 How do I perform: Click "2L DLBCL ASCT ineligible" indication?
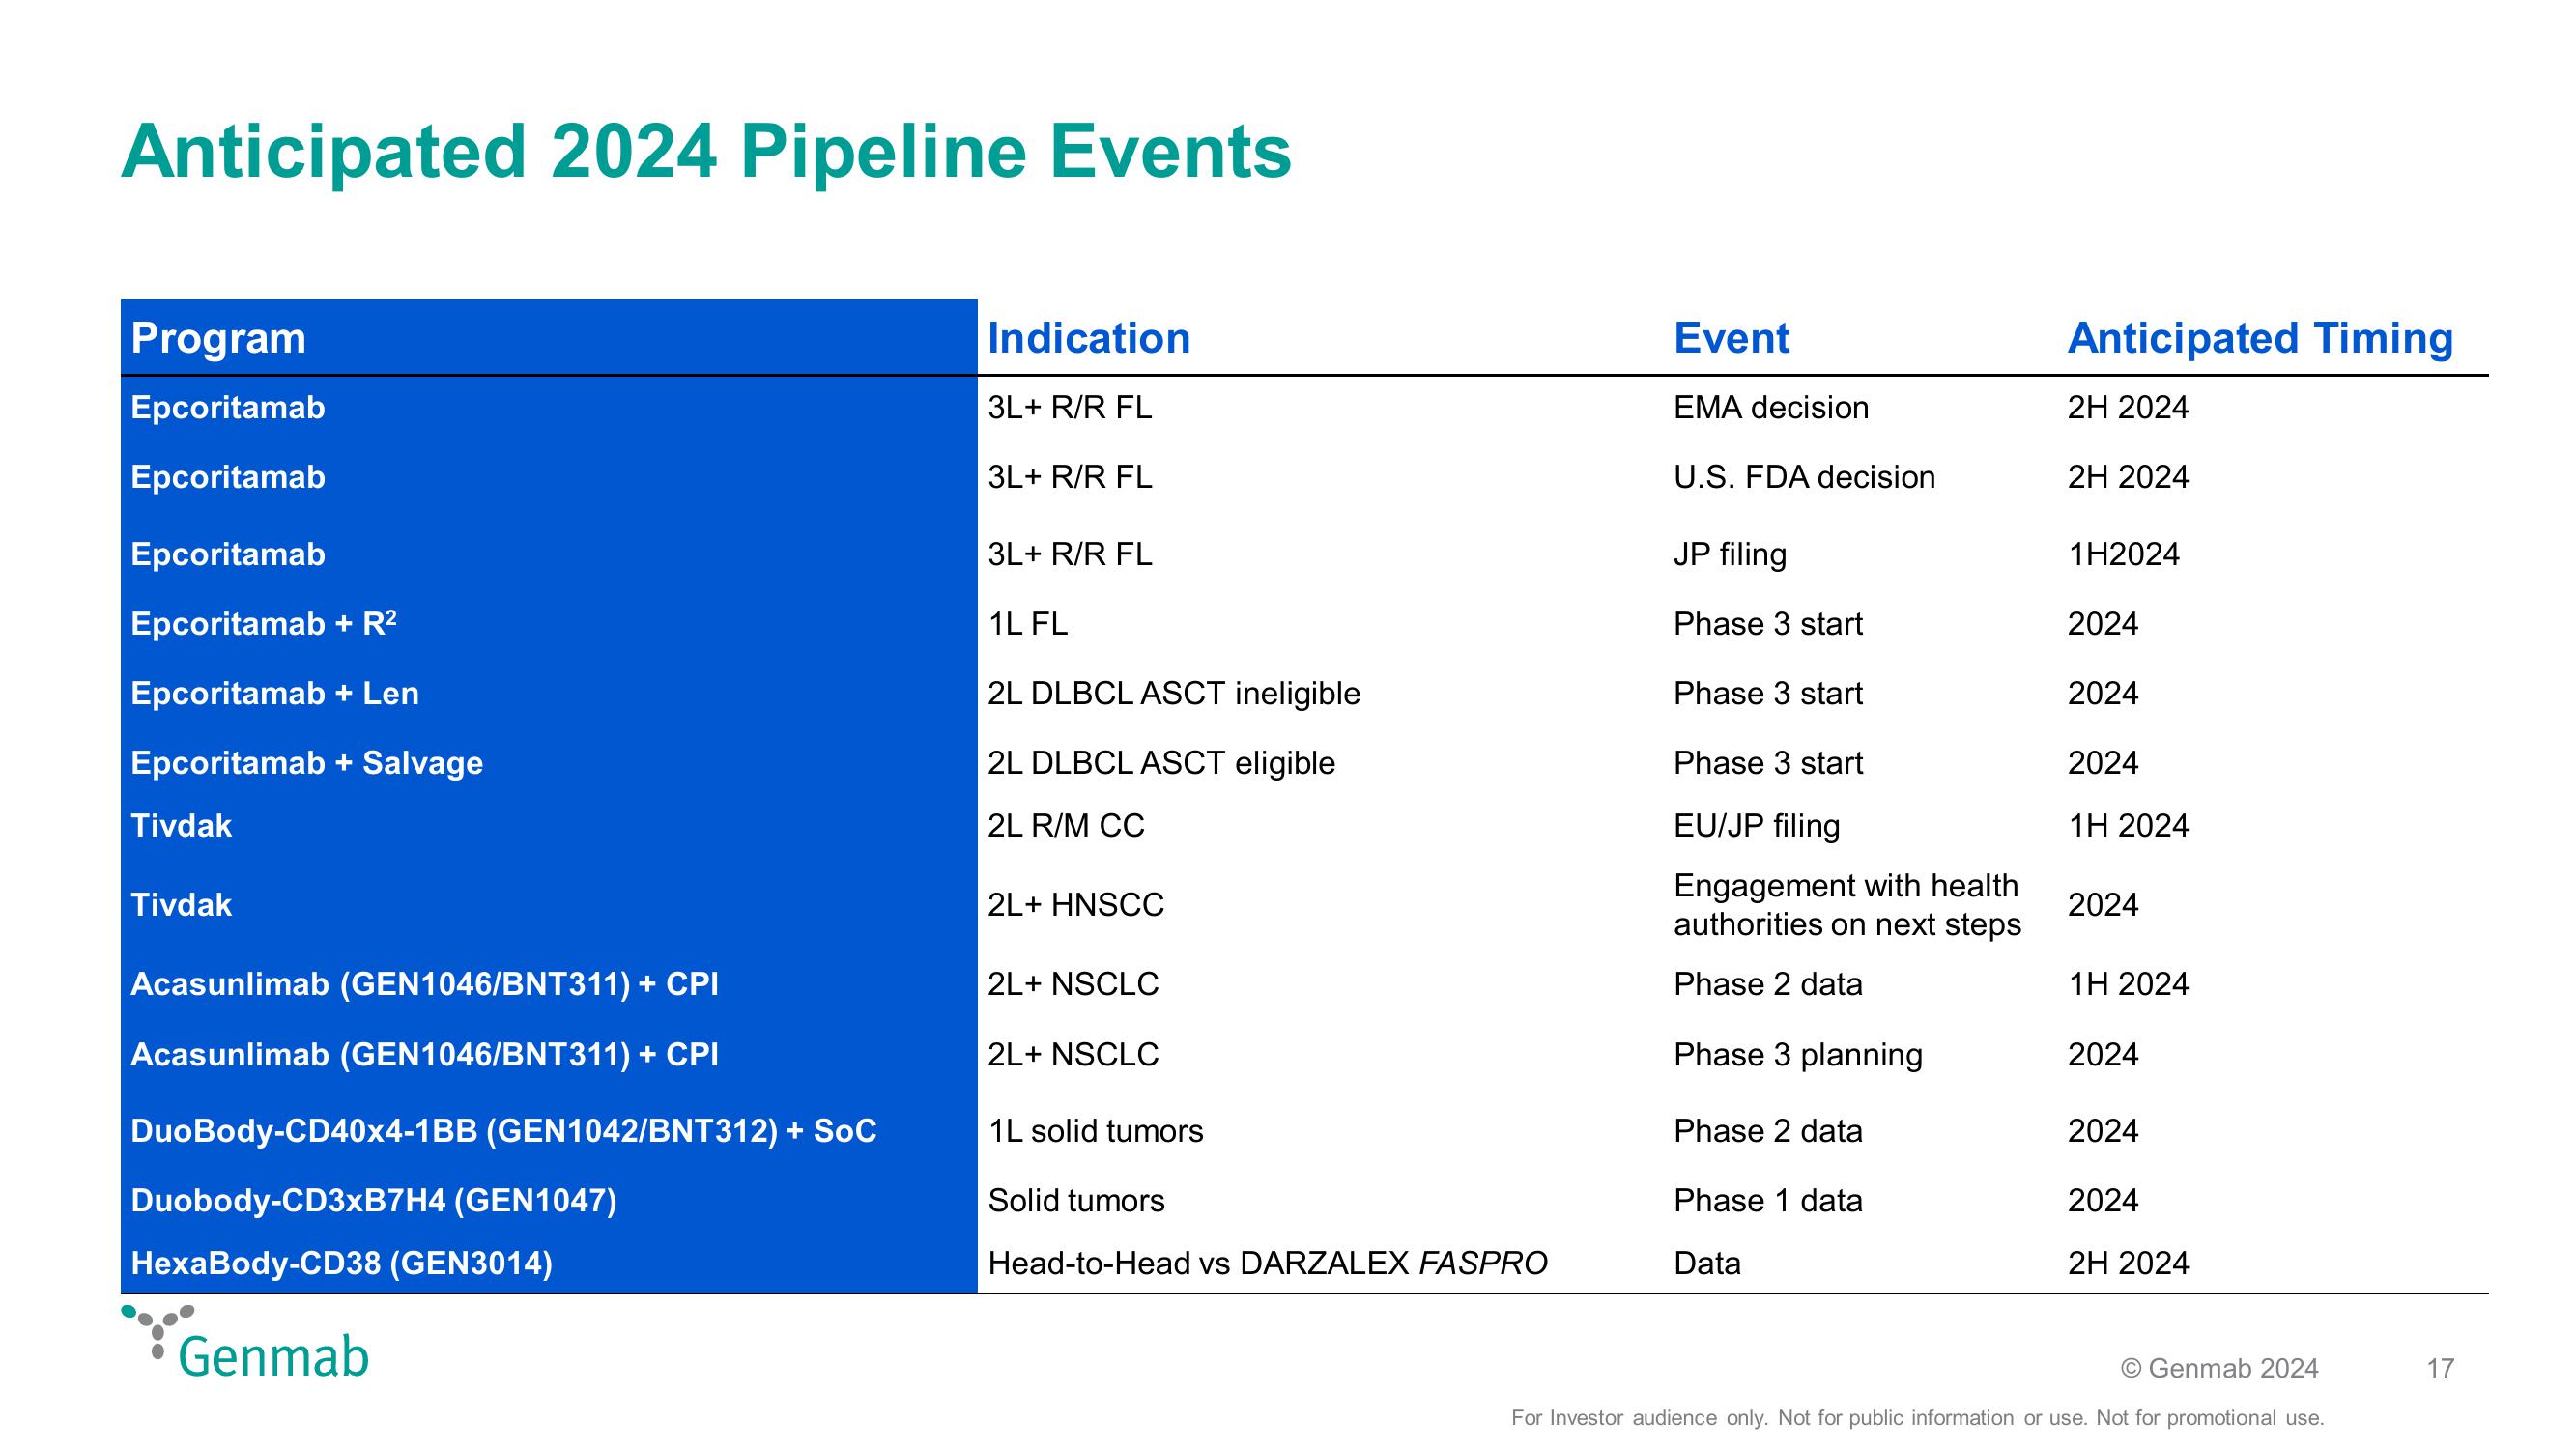pyautogui.click(x=1173, y=694)
